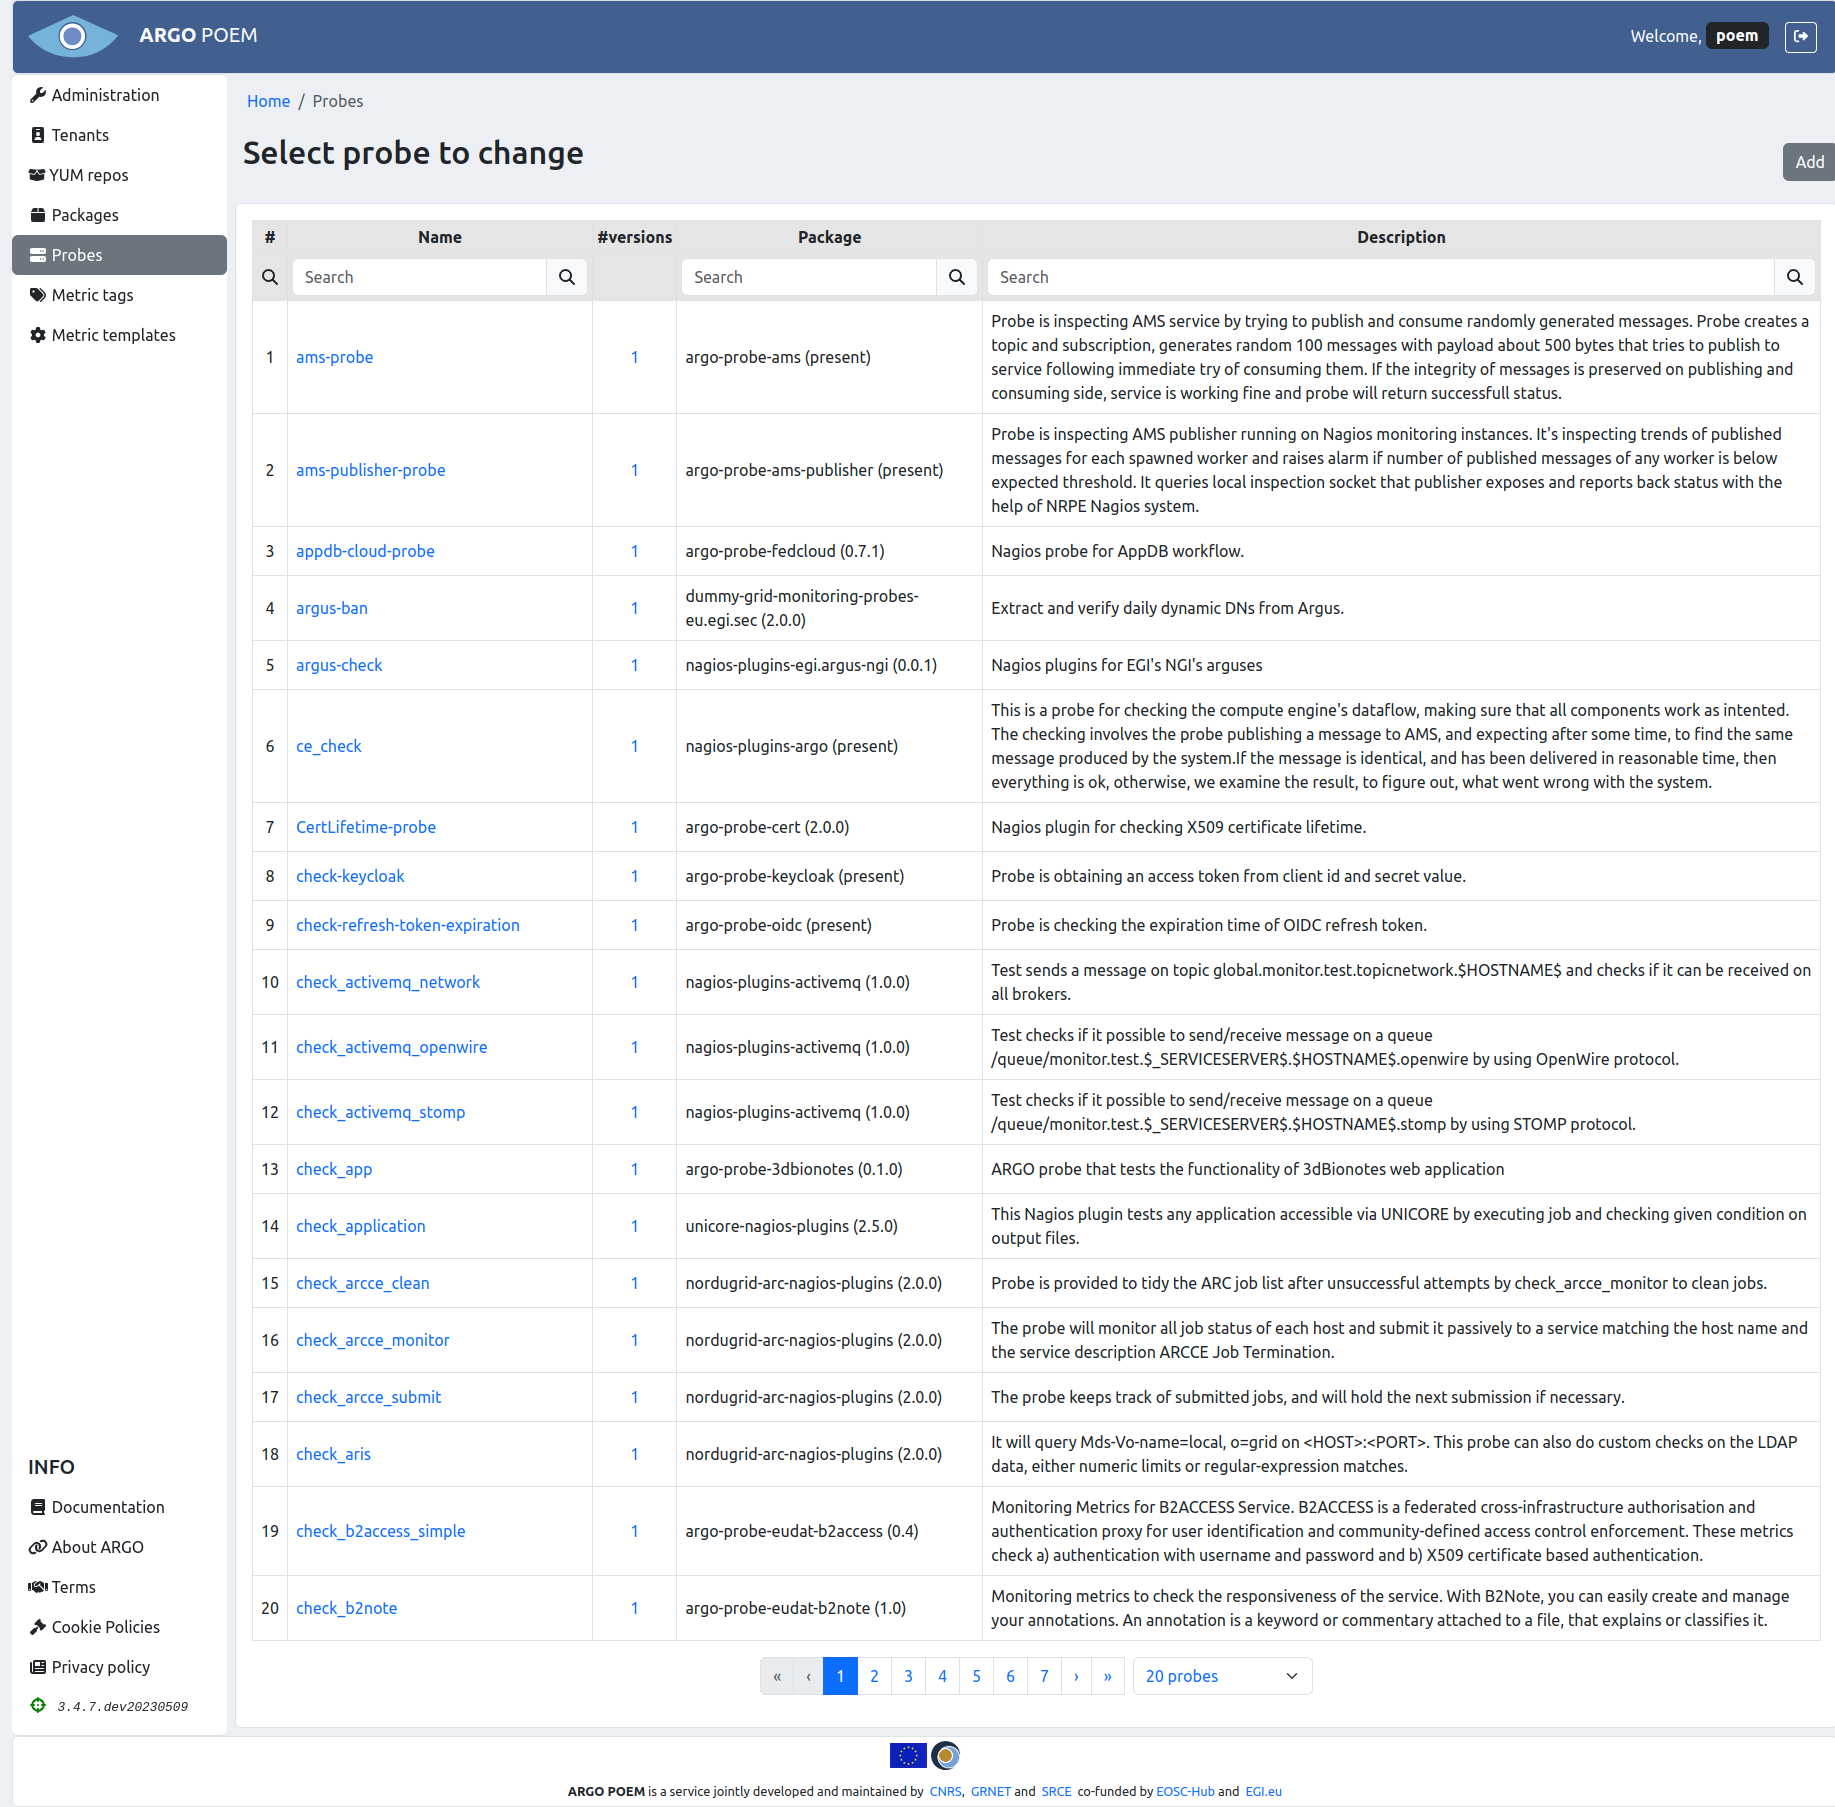
Task: Navigate Home via the breadcrumb
Action: coord(268,101)
